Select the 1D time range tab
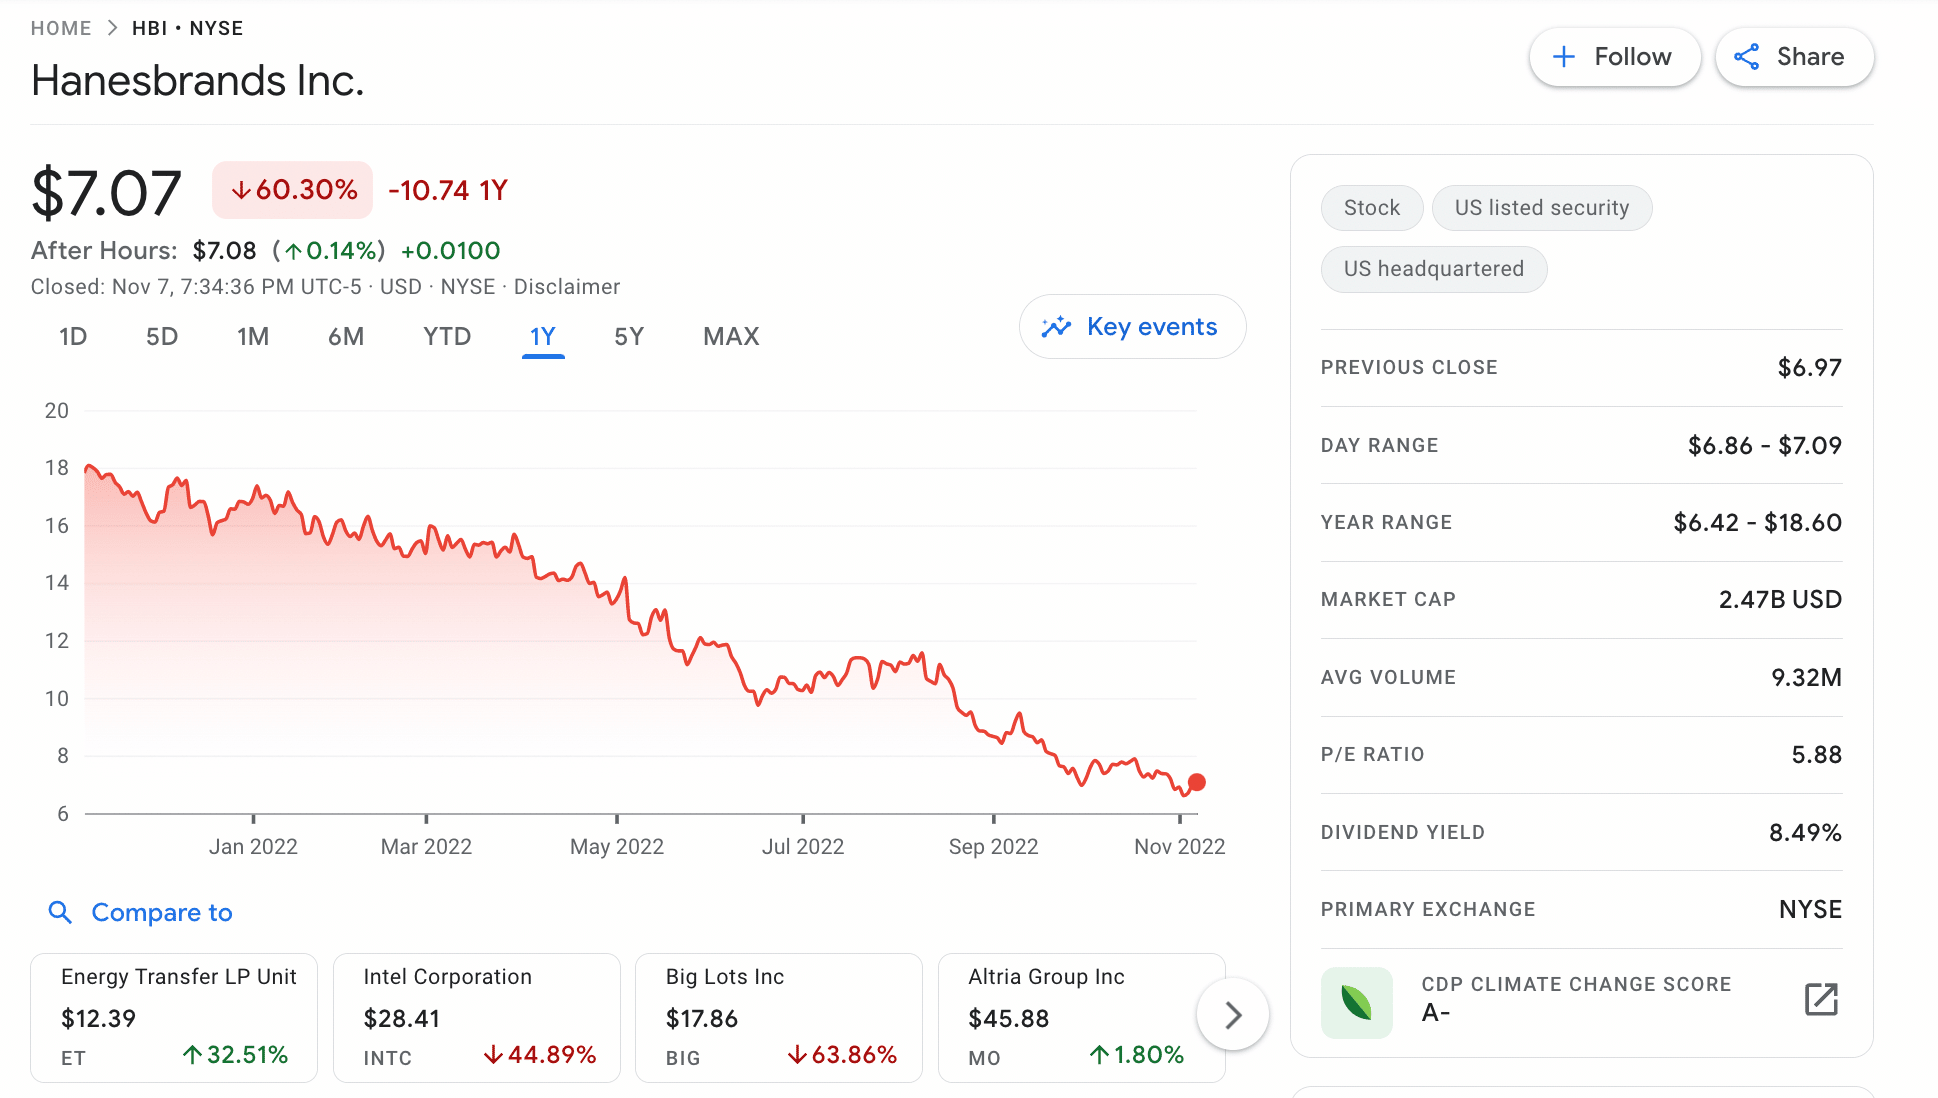 click(x=73, y=337)
